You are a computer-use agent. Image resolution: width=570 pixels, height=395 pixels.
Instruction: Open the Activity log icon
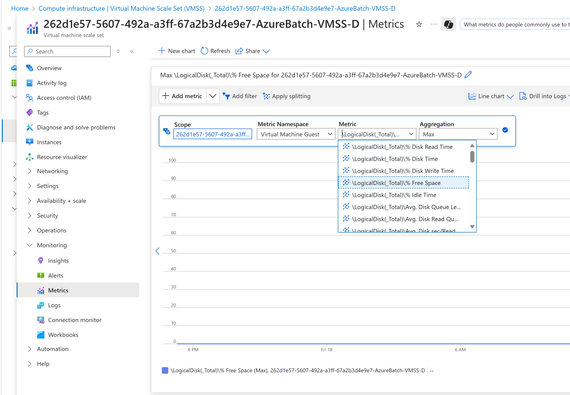(x=29, y=83)
